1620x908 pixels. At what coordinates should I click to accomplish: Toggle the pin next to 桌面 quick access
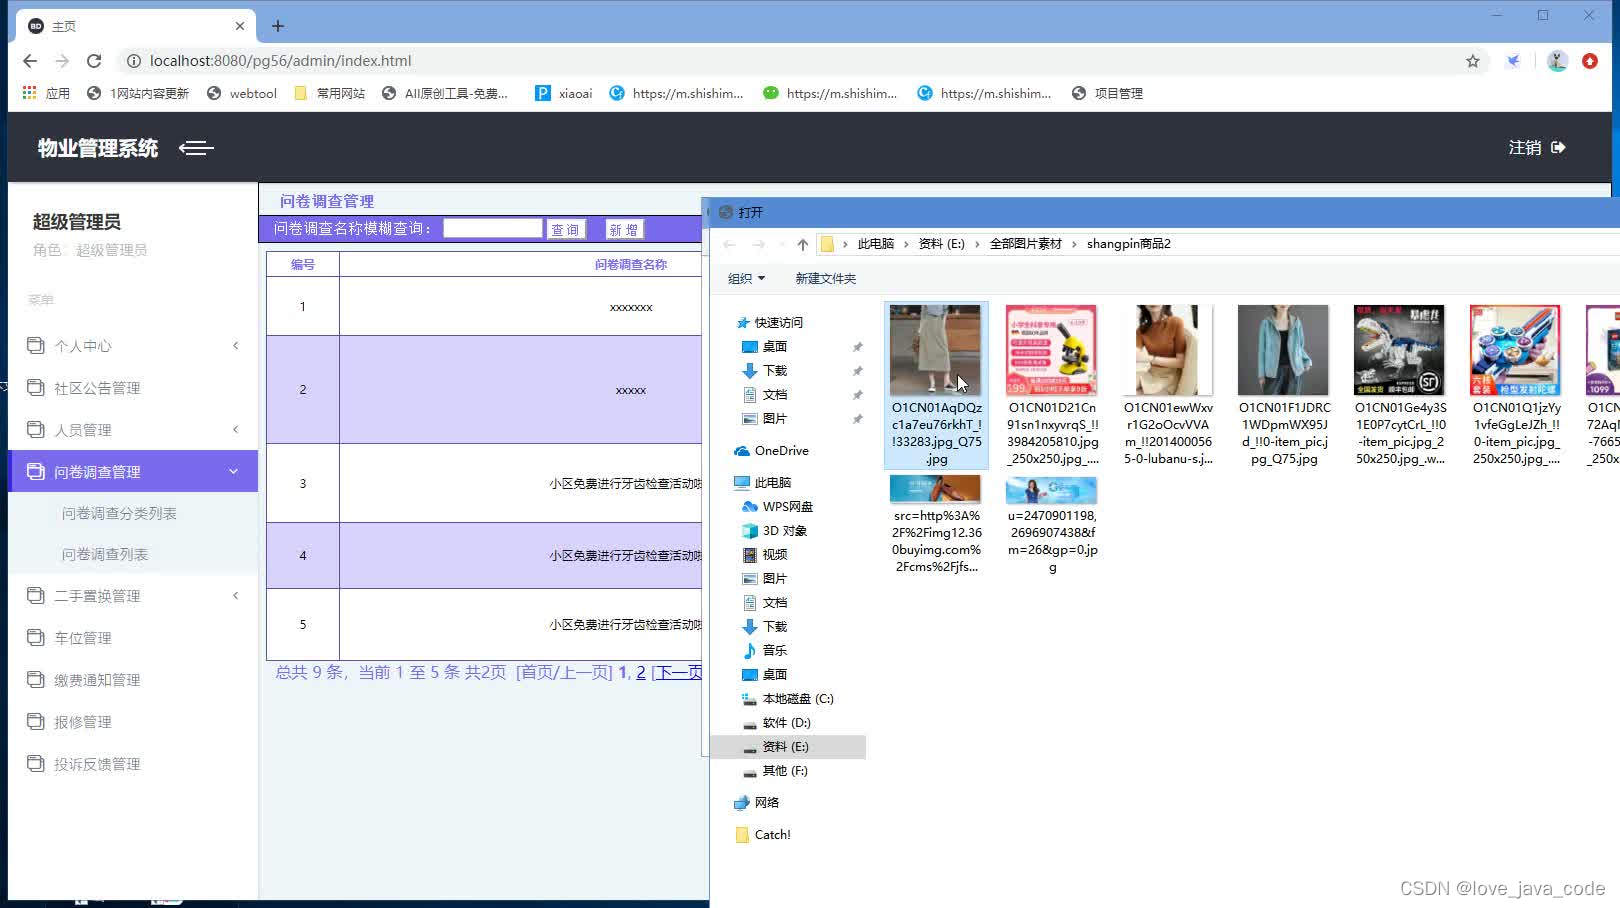point(857,346)
